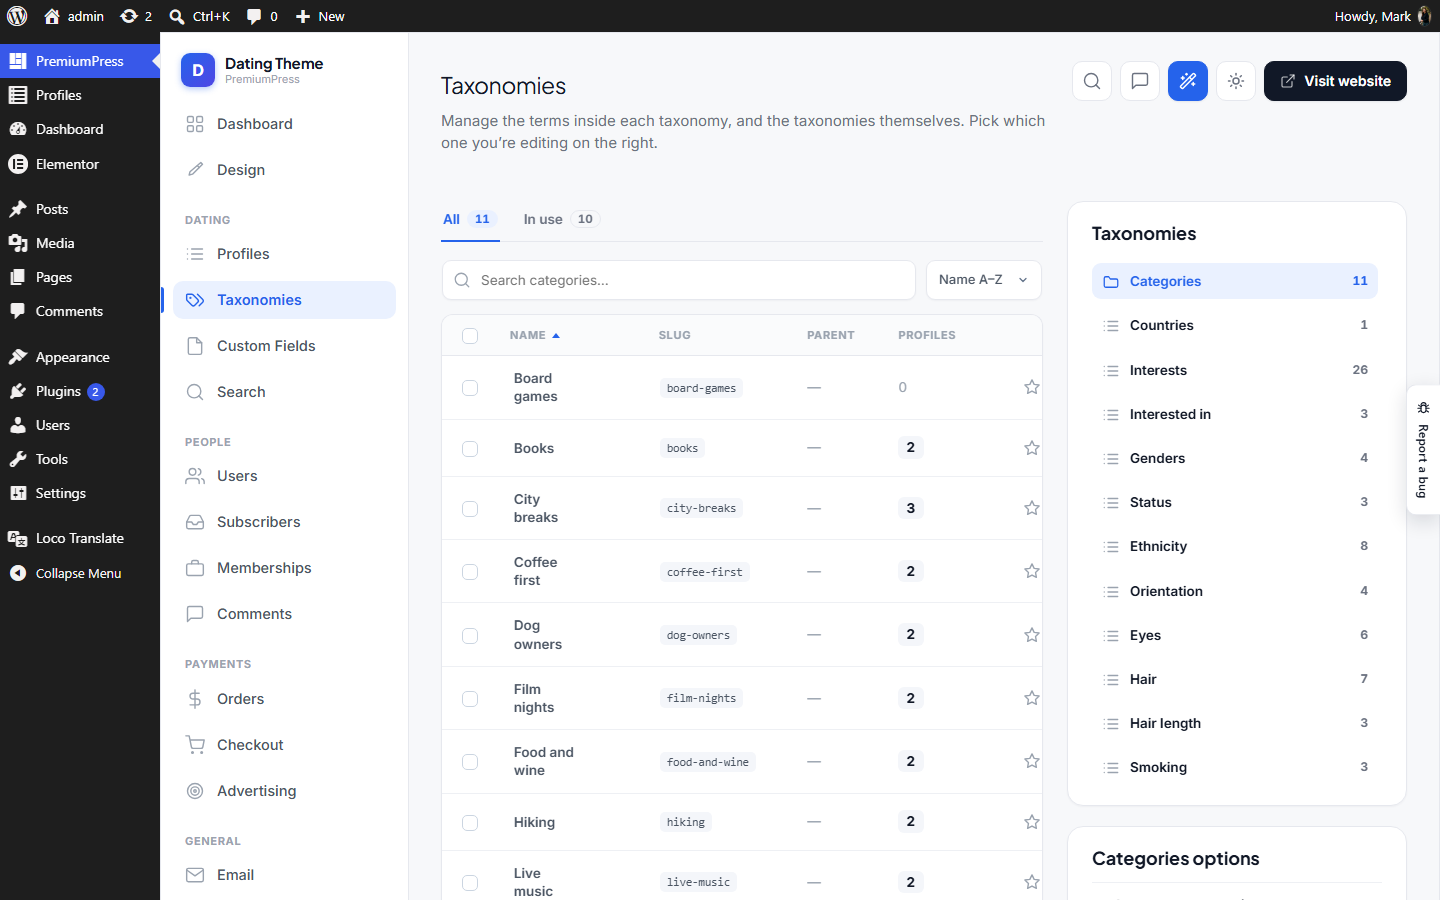The width and height of the screenshot is (1440, 900).
Task: Check the Food and wine row checkbox
Action: point(470,762)
